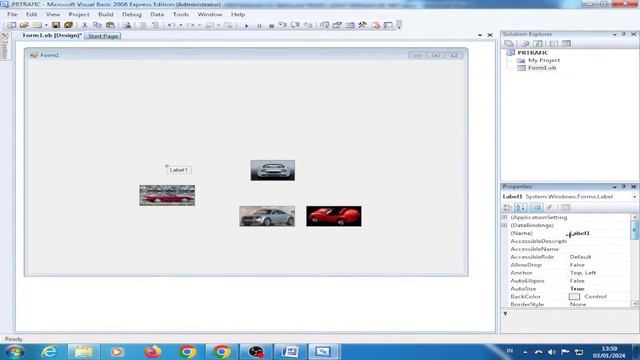640x360 pixels.
Task: Click the Step Out toolbar icon
Action: pos(308,25)
